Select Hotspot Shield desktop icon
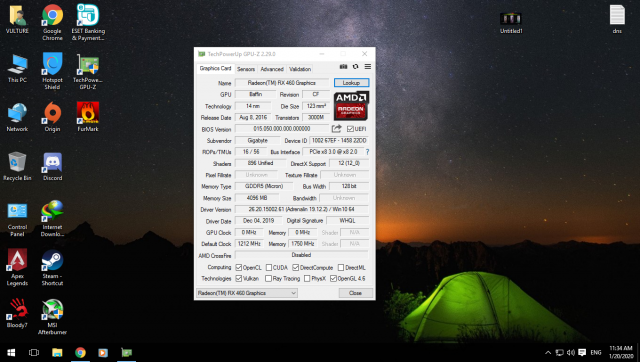The image size is (640, 362). coord(52,71)
